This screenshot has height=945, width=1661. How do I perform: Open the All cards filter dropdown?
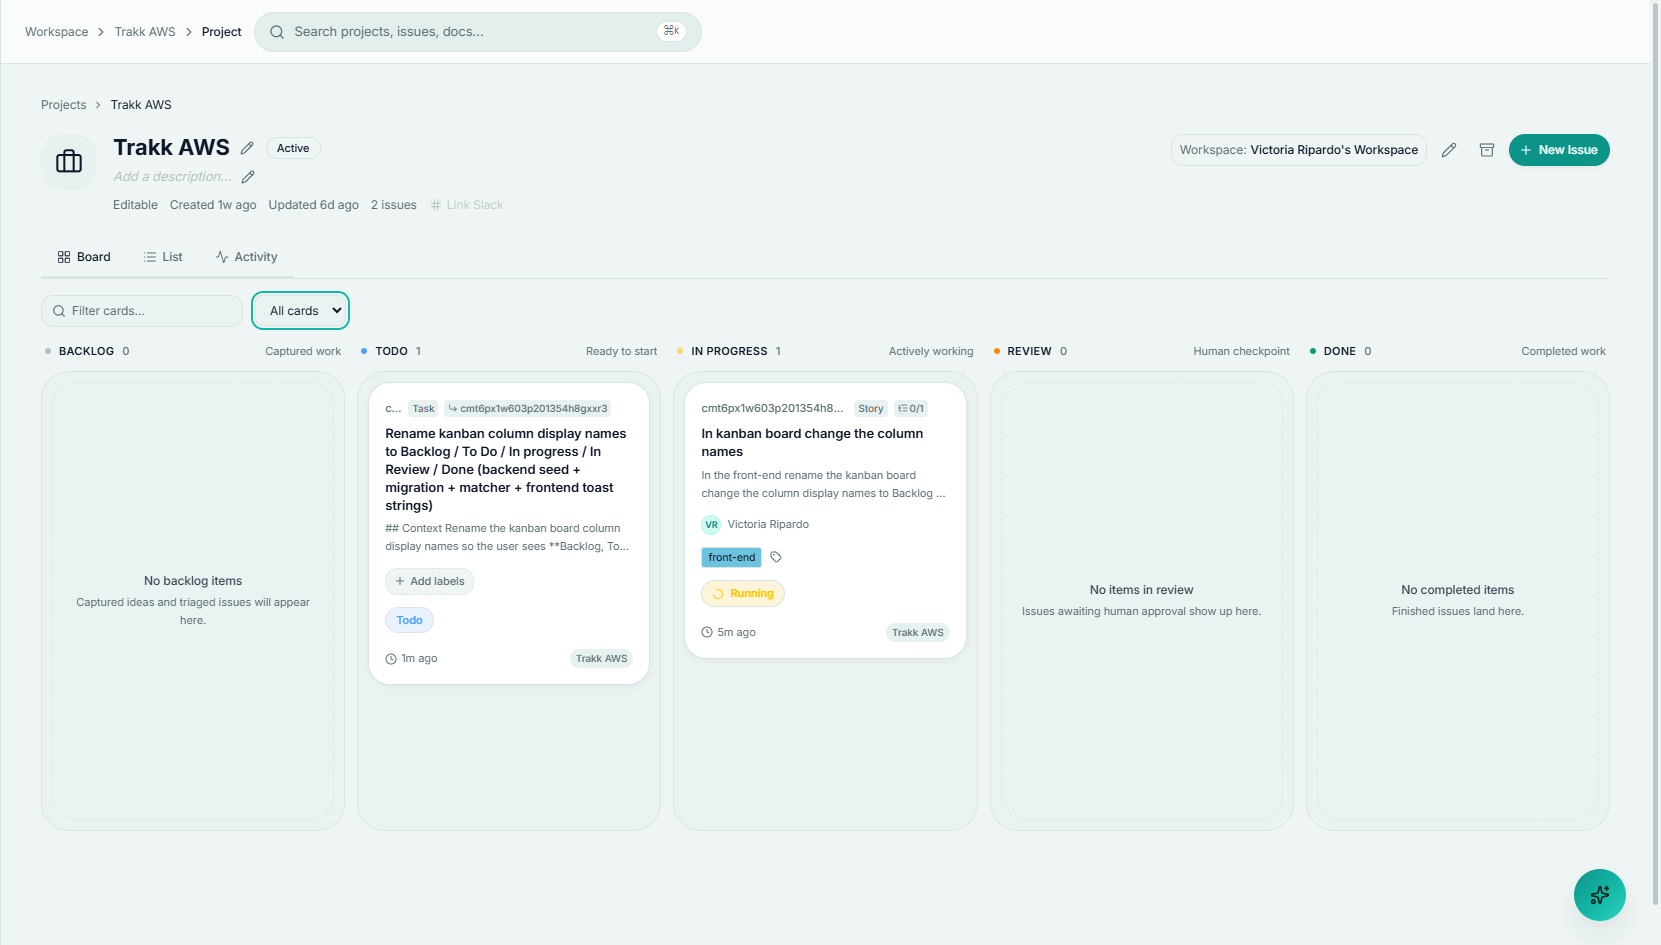301,311
